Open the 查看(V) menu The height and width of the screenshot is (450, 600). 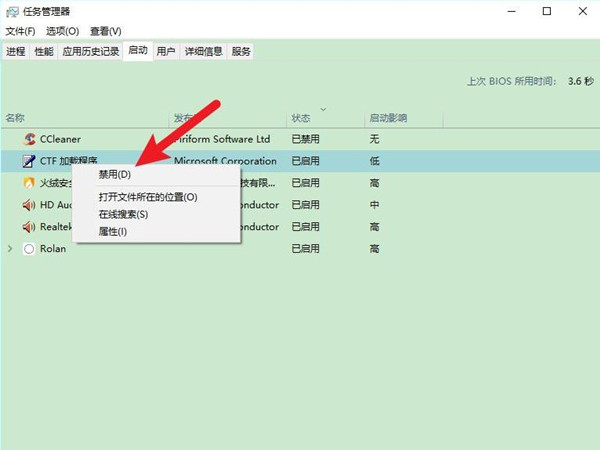pyautogui.click(x=108, y=32)
